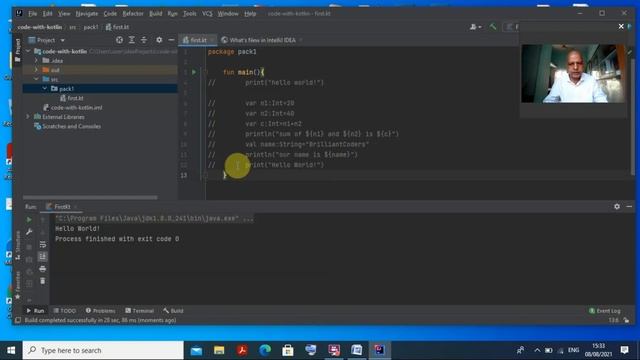This screenshot has width=640, height=360.
Task: Click the webcam video thumbnail
Action: (x=573, y=73)
